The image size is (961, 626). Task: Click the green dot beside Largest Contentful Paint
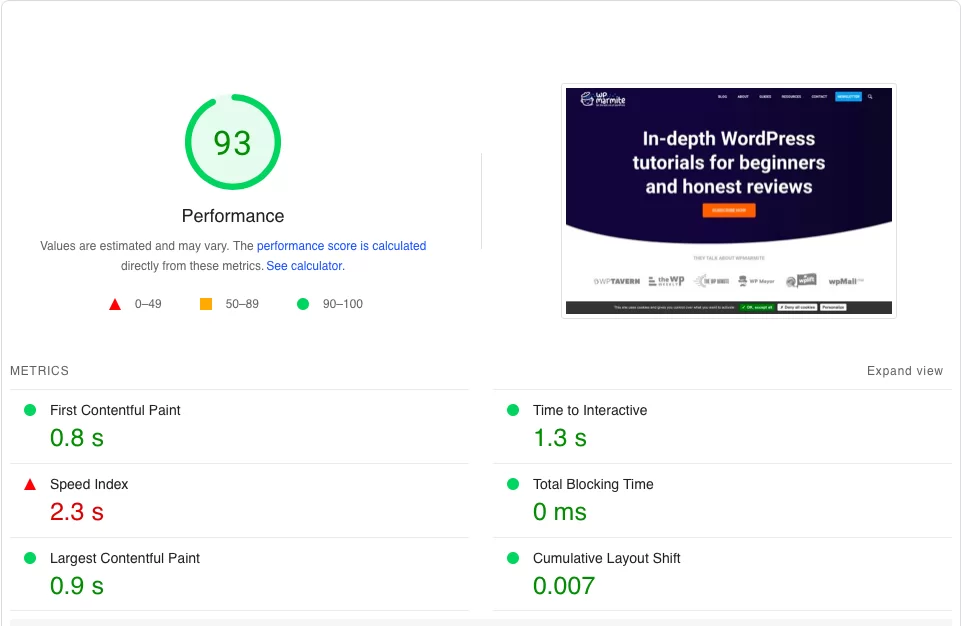(29, 558)
